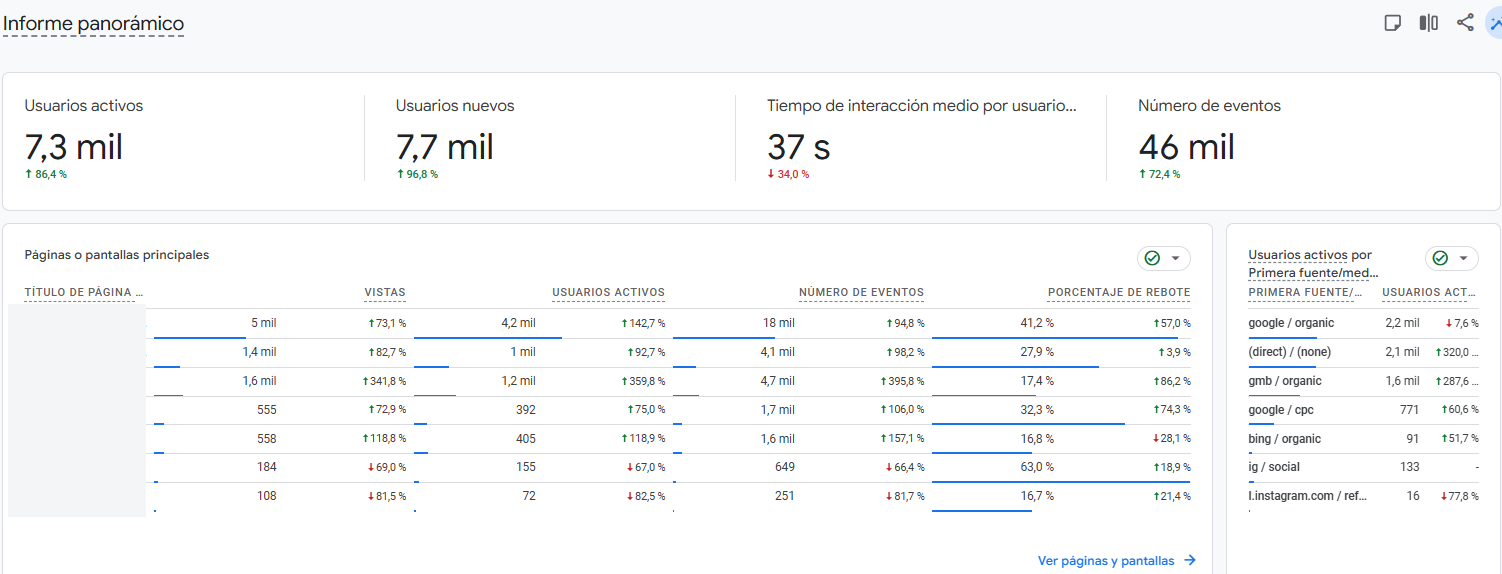Select the gmb / organic source row
This screenshot has width=1502, height=574.
pyautogui.click(x=1285, y=381)
